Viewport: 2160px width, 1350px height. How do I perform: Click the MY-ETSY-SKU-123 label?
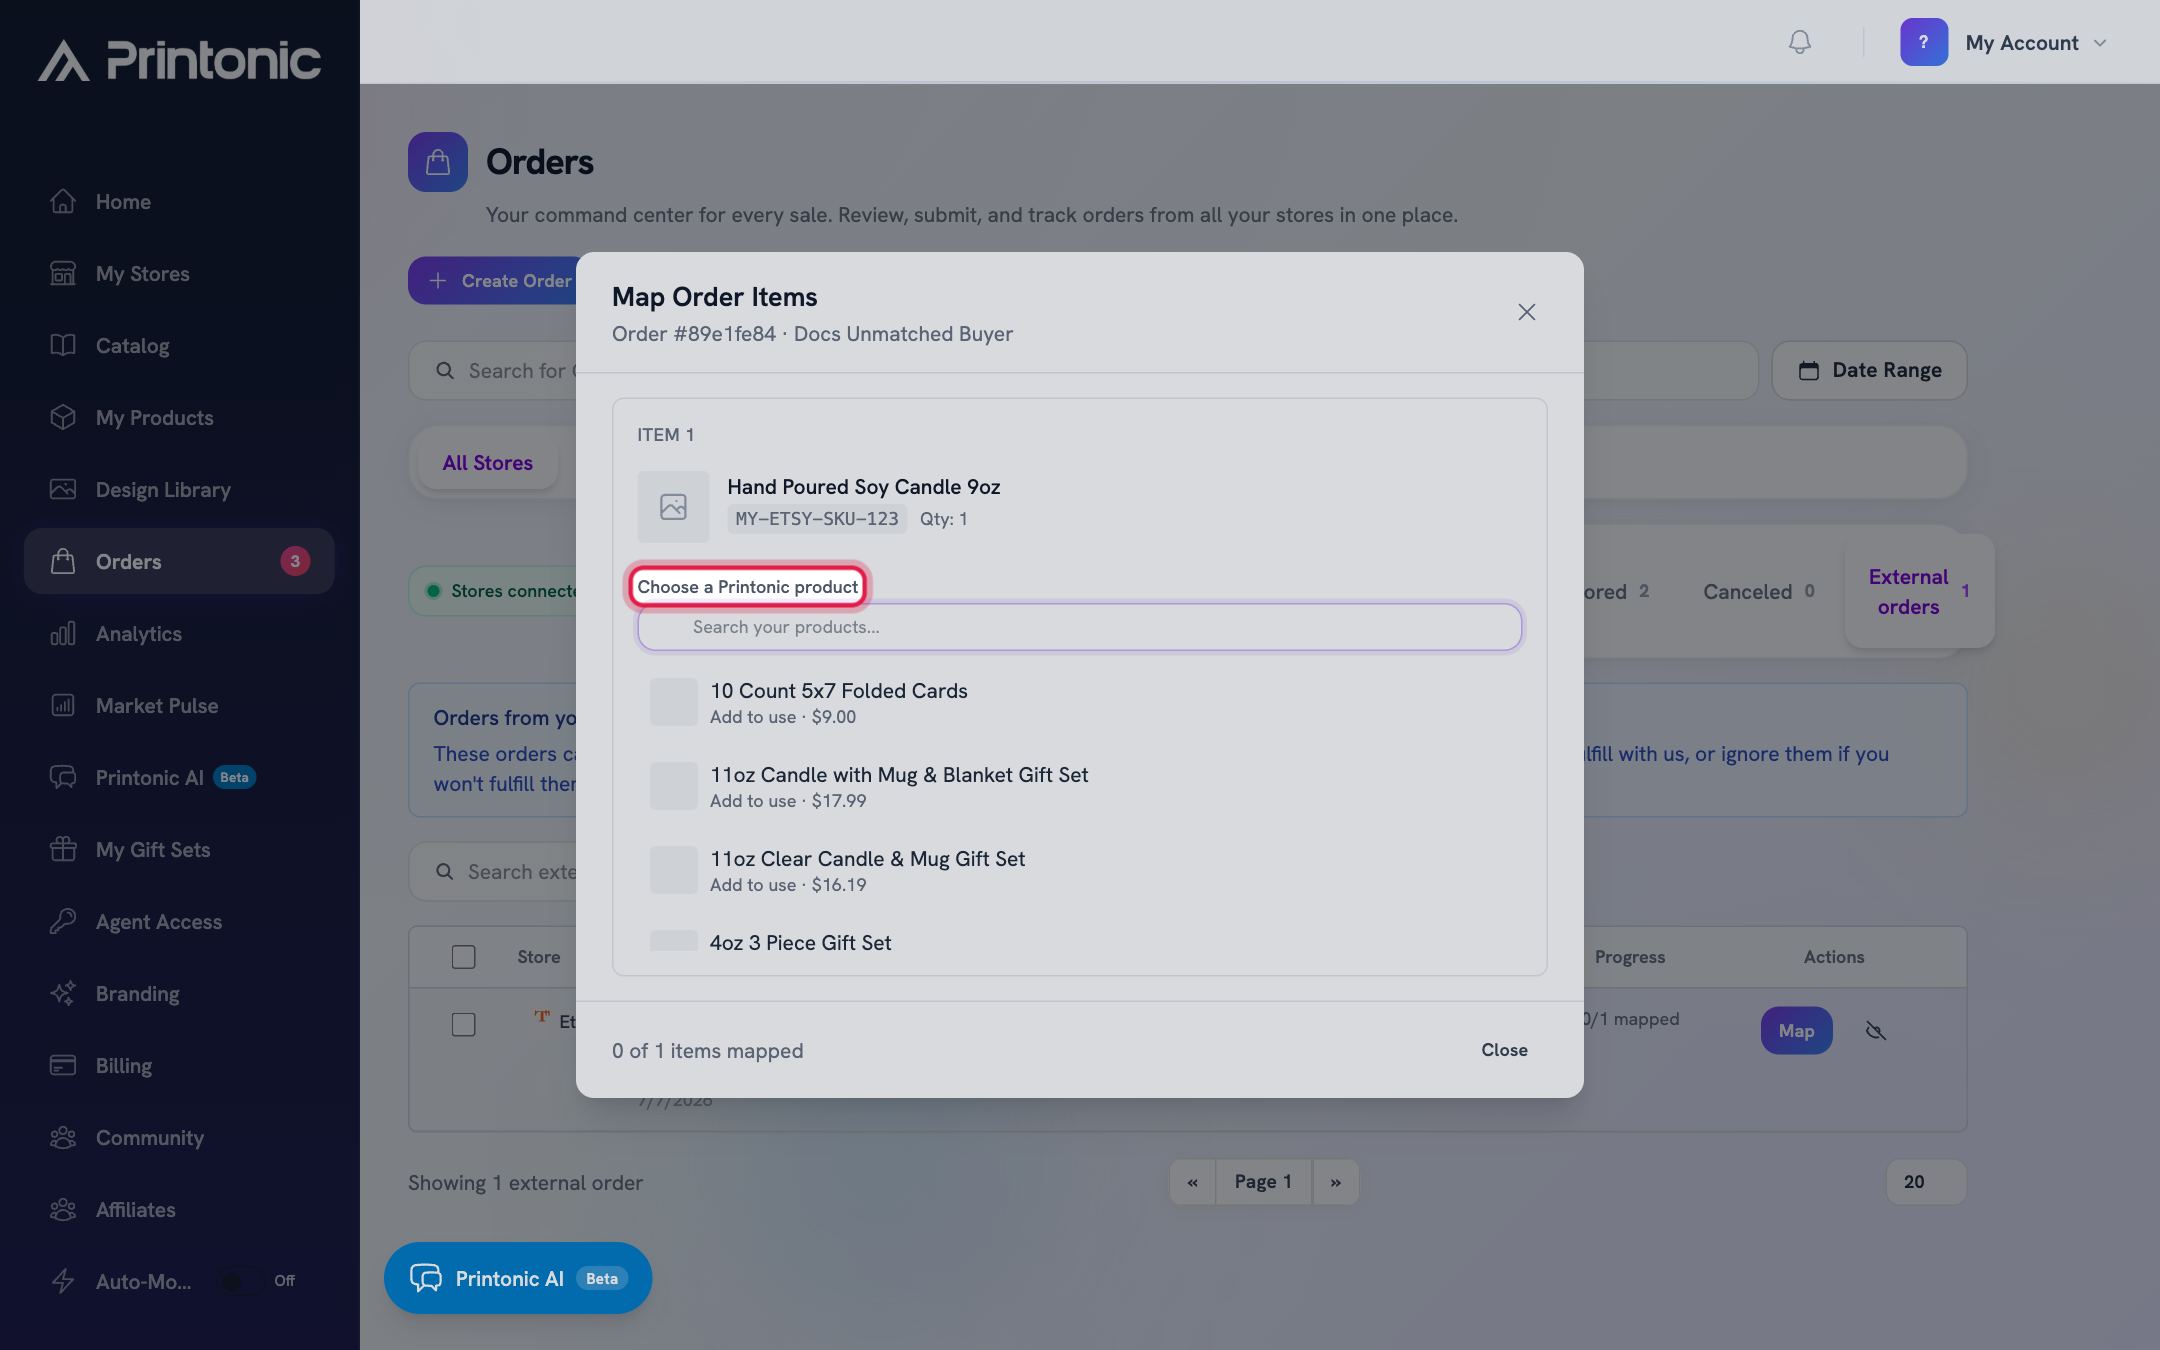tap(817, 519)
